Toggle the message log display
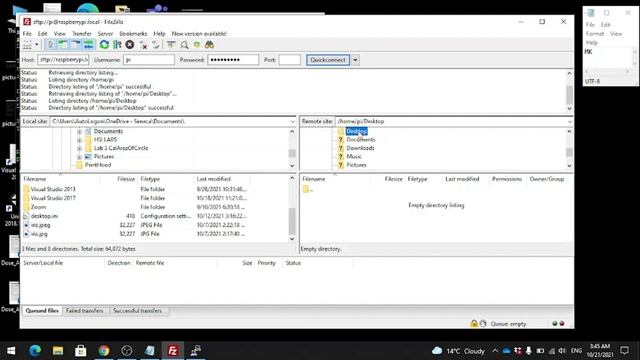 (x=51, y=45)
